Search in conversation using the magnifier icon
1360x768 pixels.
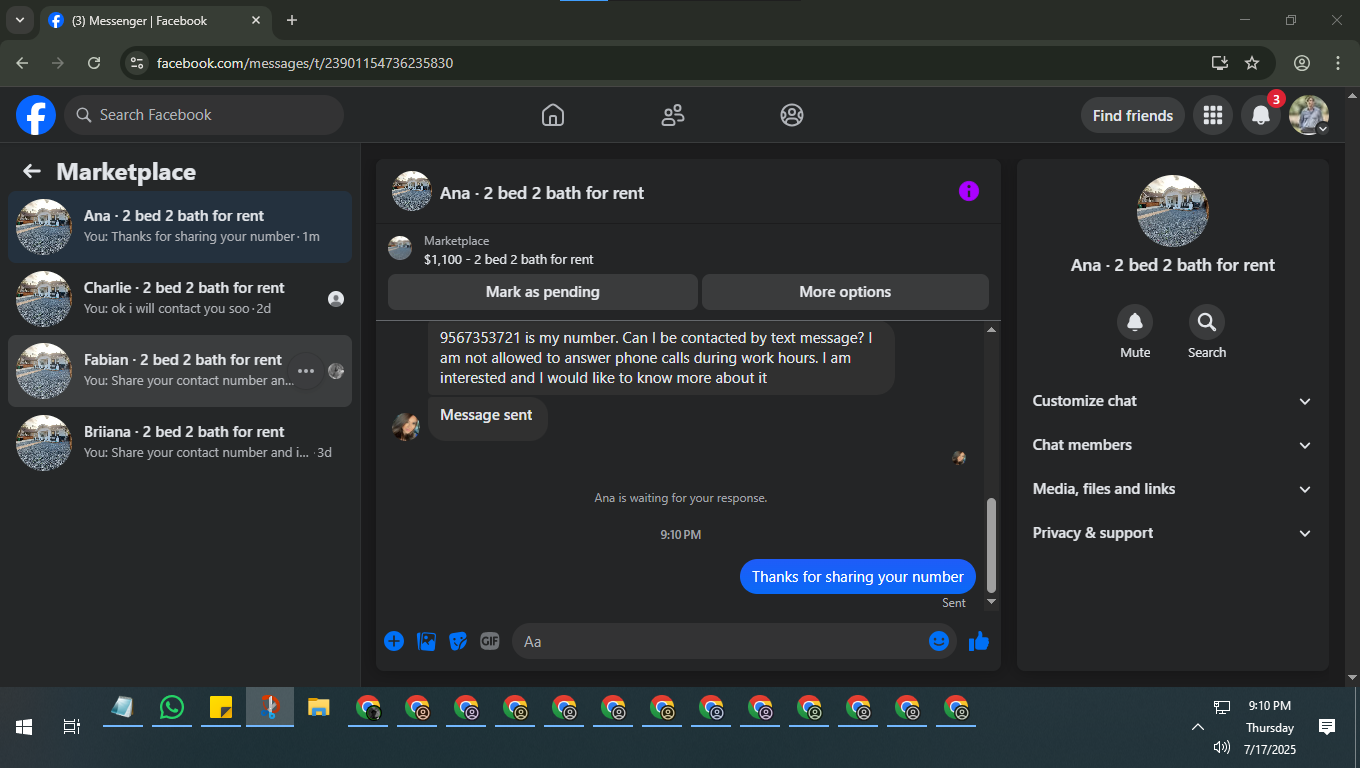(x=1207, y=322)
